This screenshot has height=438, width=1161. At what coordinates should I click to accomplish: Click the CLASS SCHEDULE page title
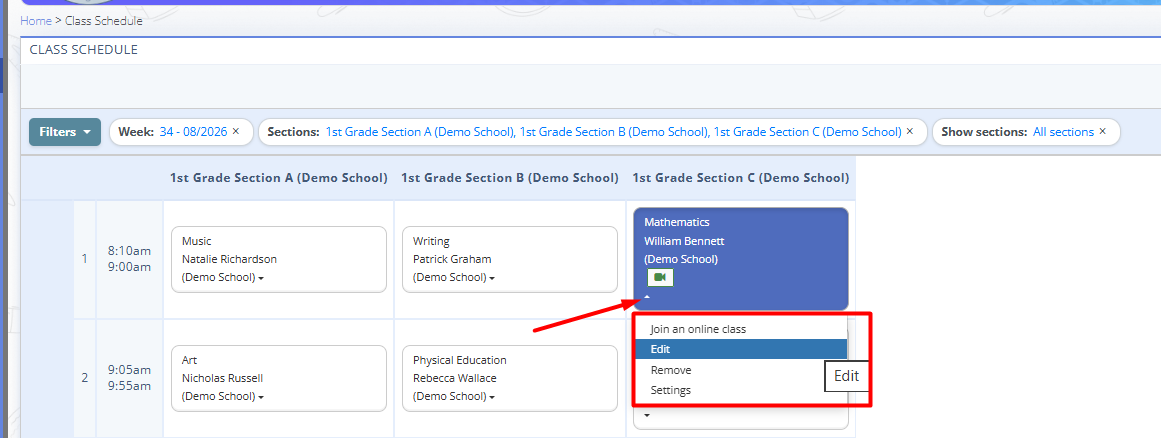point(83,50)
